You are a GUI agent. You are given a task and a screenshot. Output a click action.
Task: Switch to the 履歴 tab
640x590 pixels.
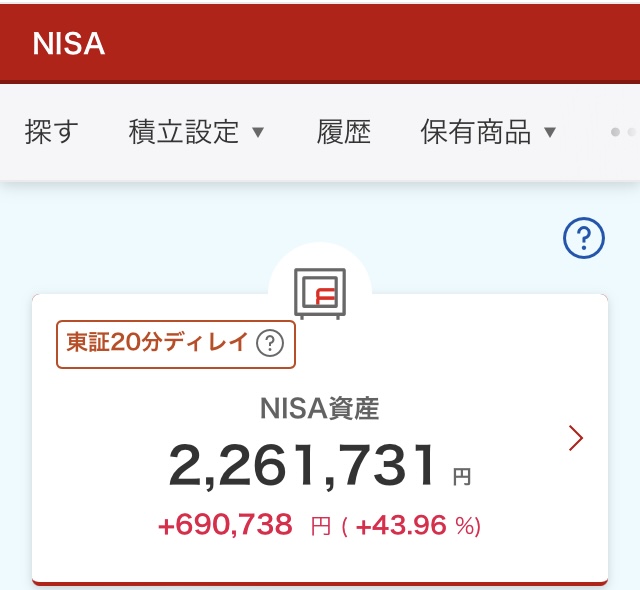(x=344, y=132)
